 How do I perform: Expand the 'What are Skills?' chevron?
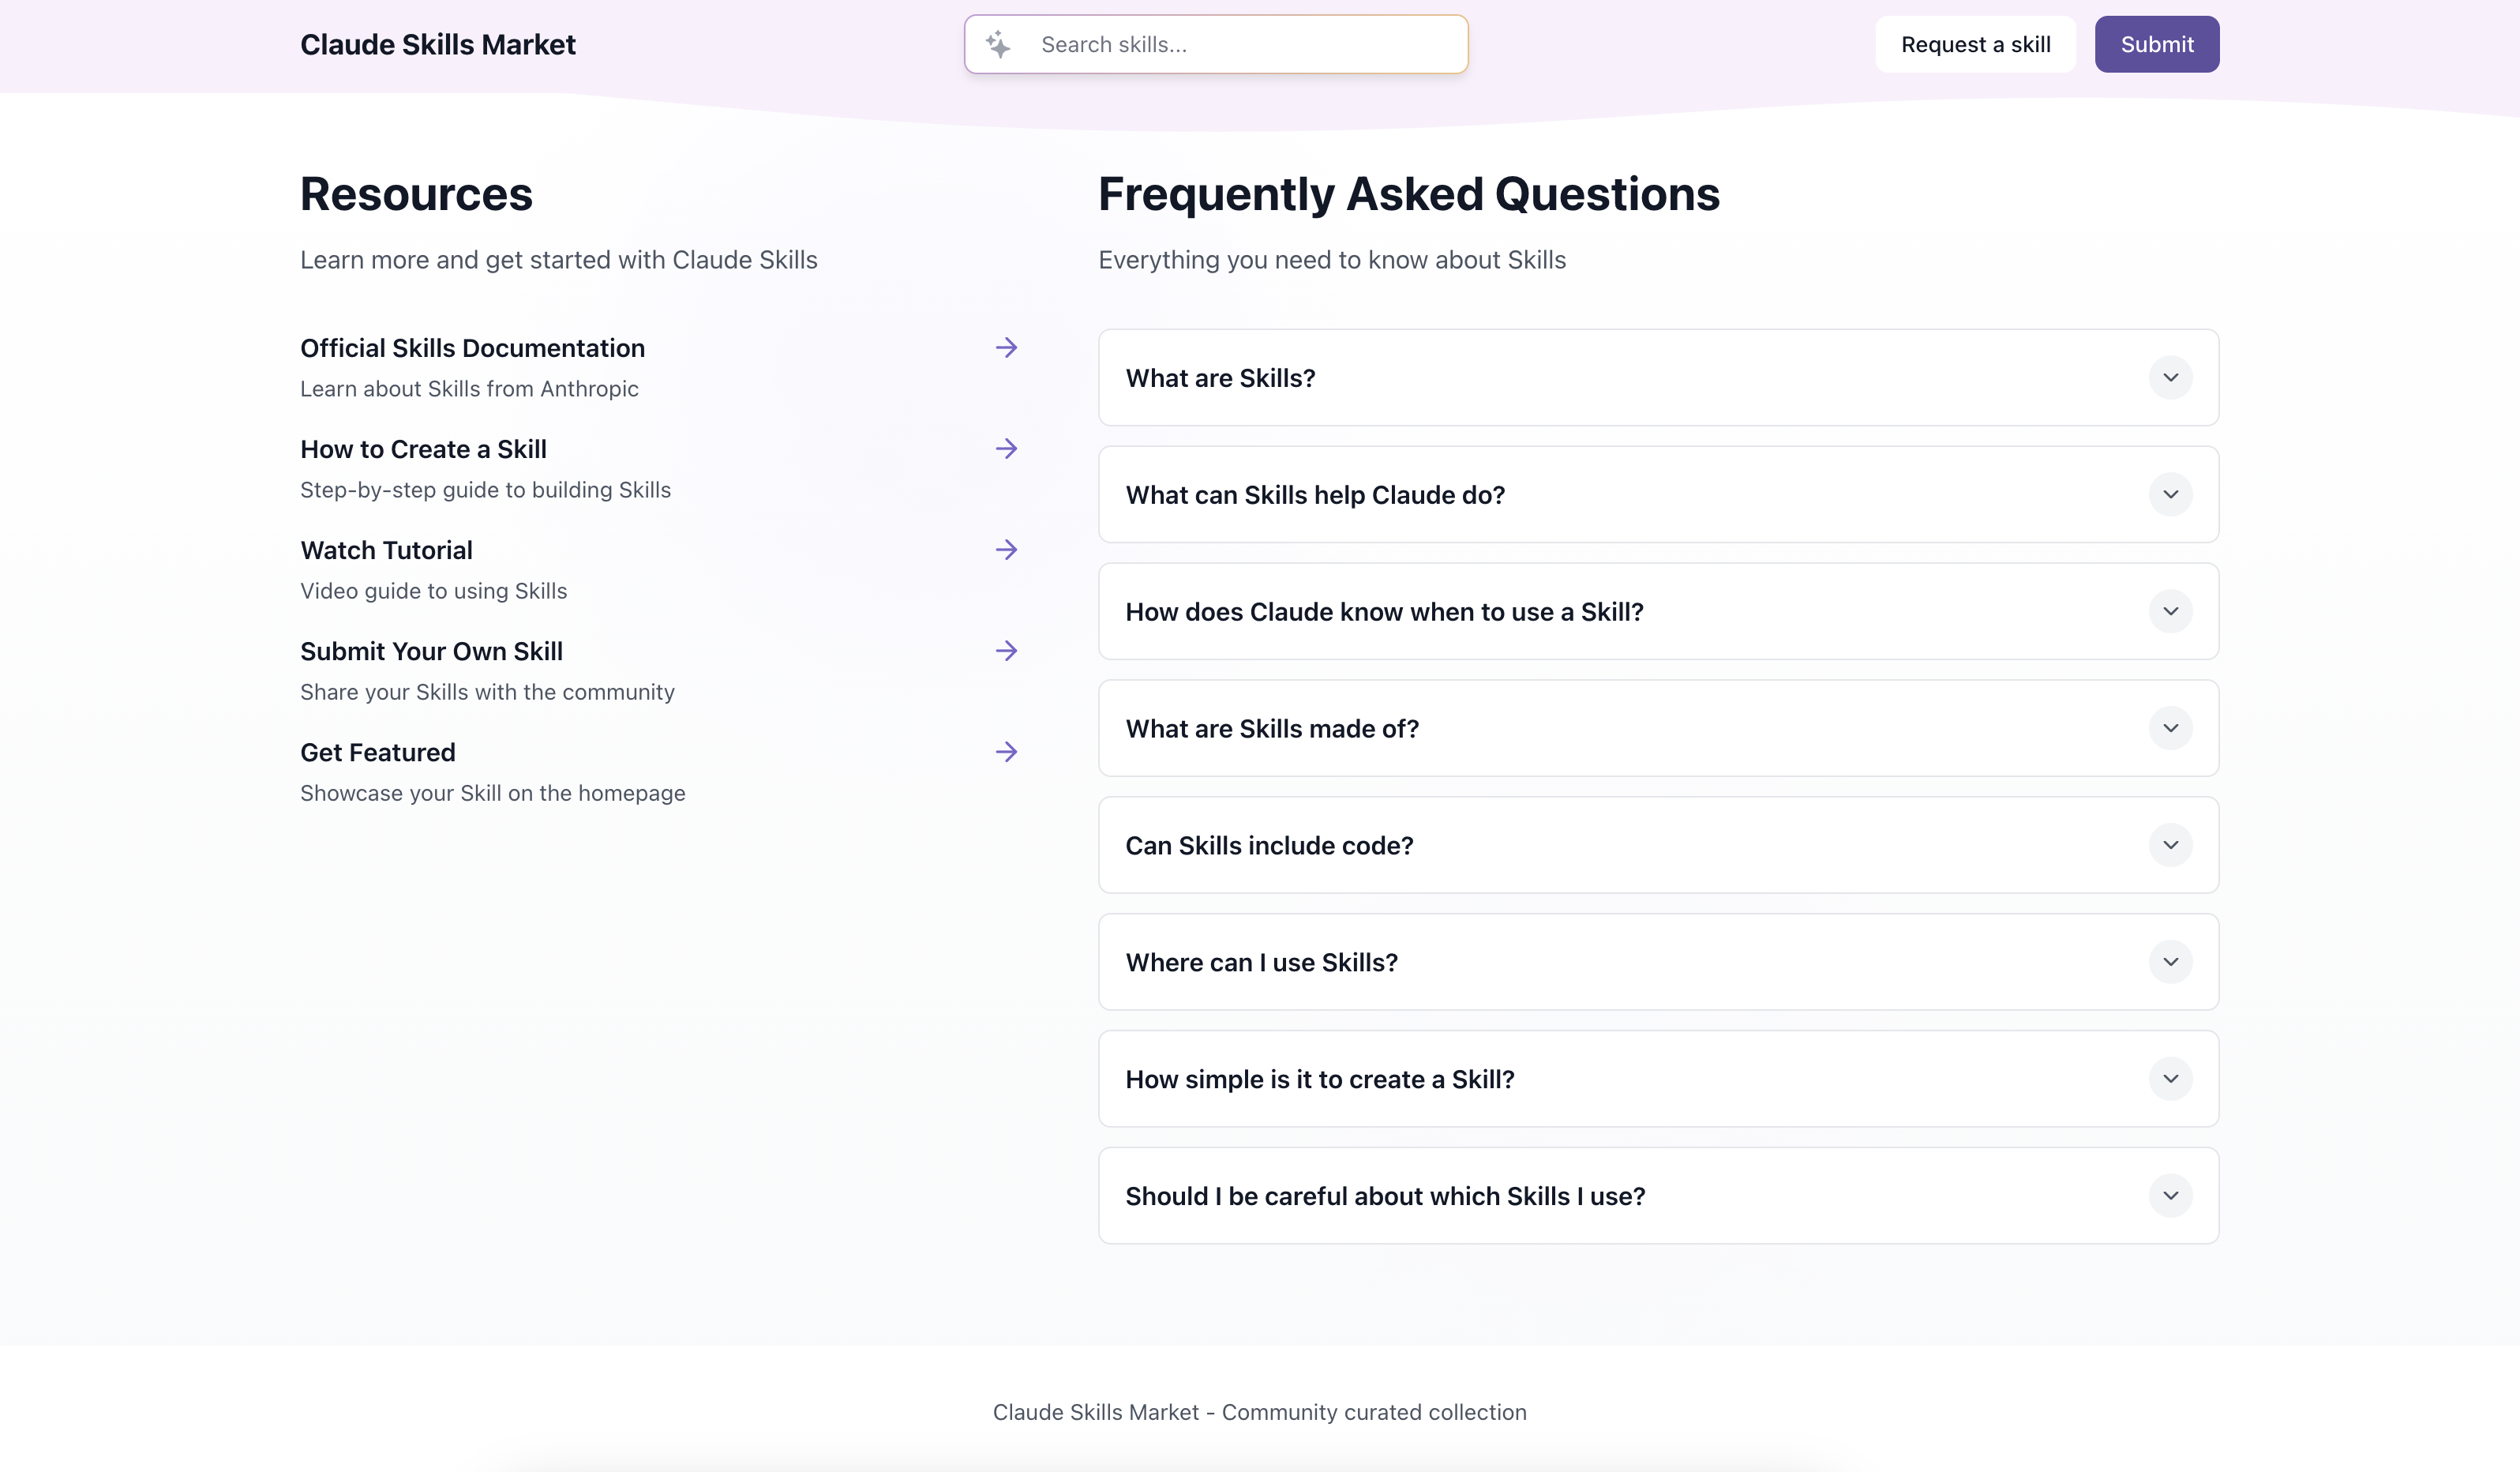click(x=2170, y=378)
